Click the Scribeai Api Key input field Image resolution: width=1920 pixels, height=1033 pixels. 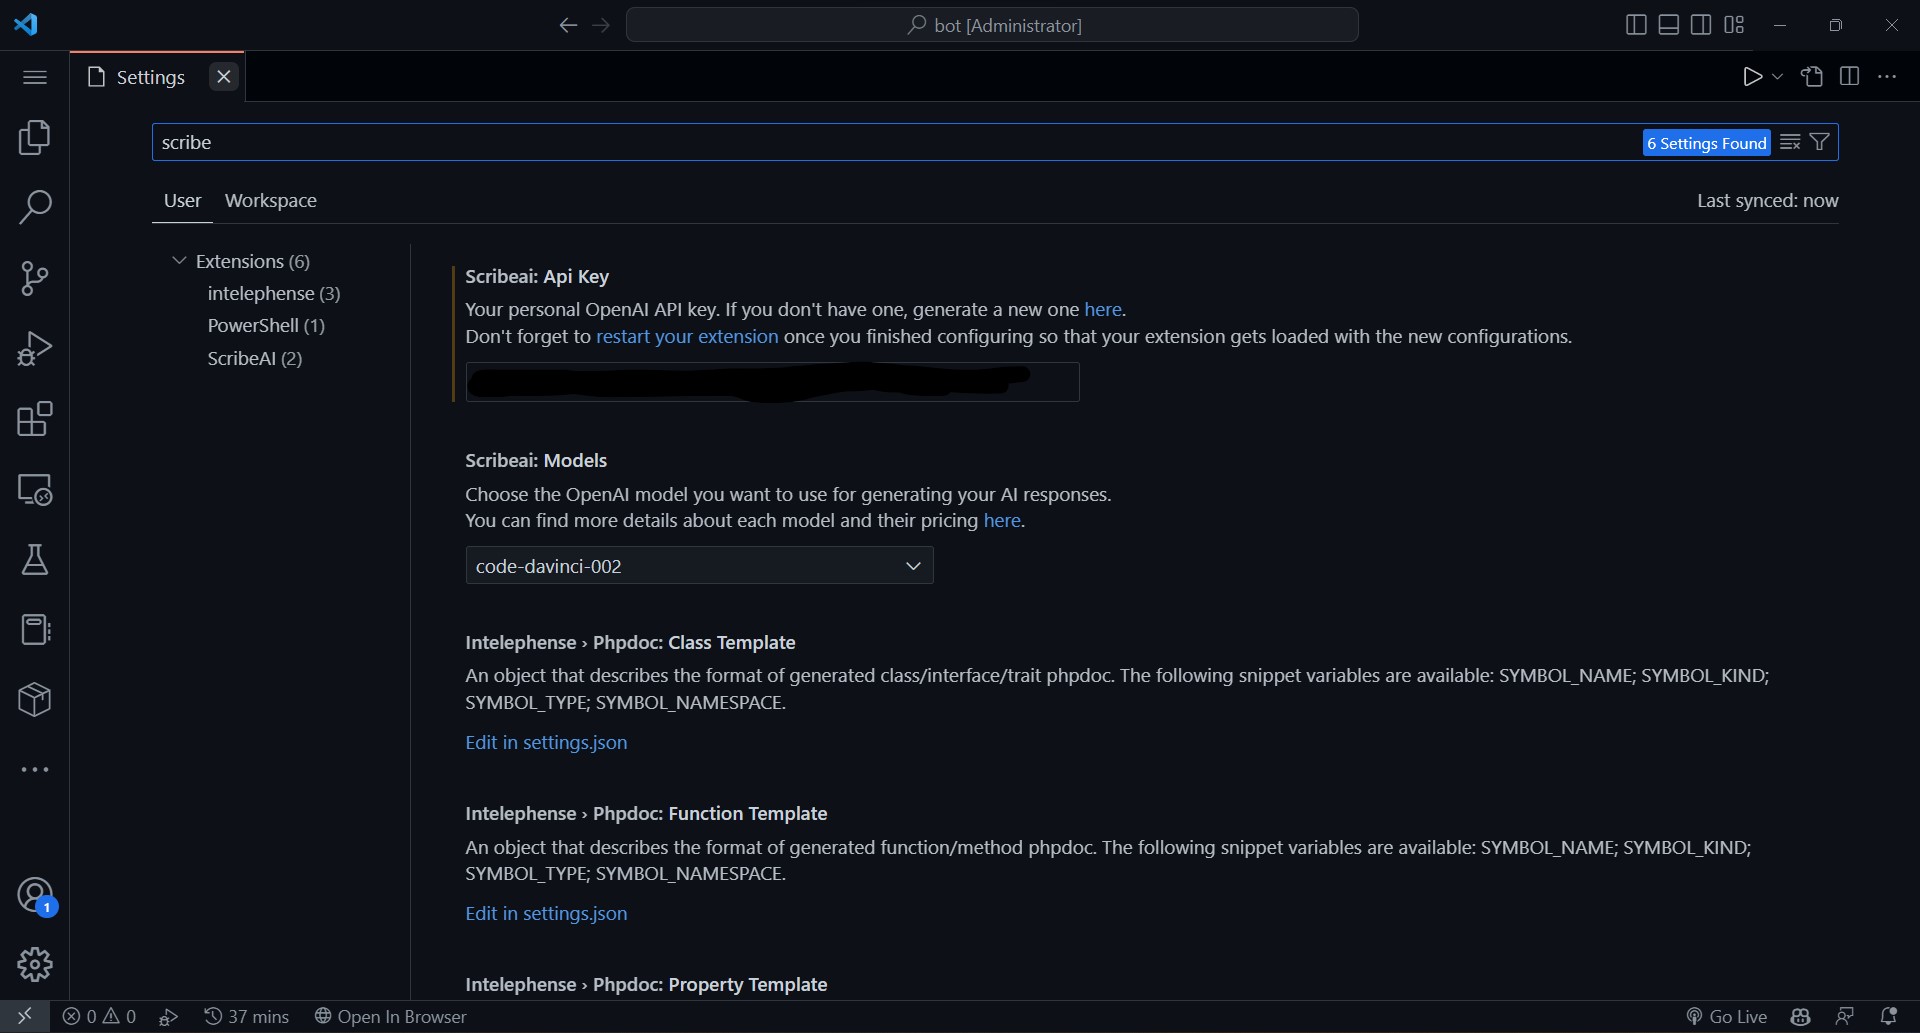772,382
